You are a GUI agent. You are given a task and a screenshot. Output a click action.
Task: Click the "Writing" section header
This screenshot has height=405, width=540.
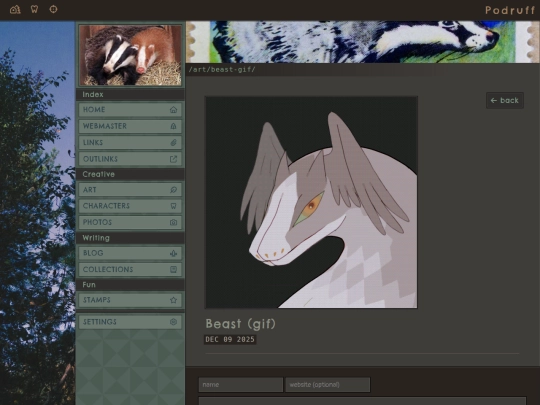(x=96, y=238)
